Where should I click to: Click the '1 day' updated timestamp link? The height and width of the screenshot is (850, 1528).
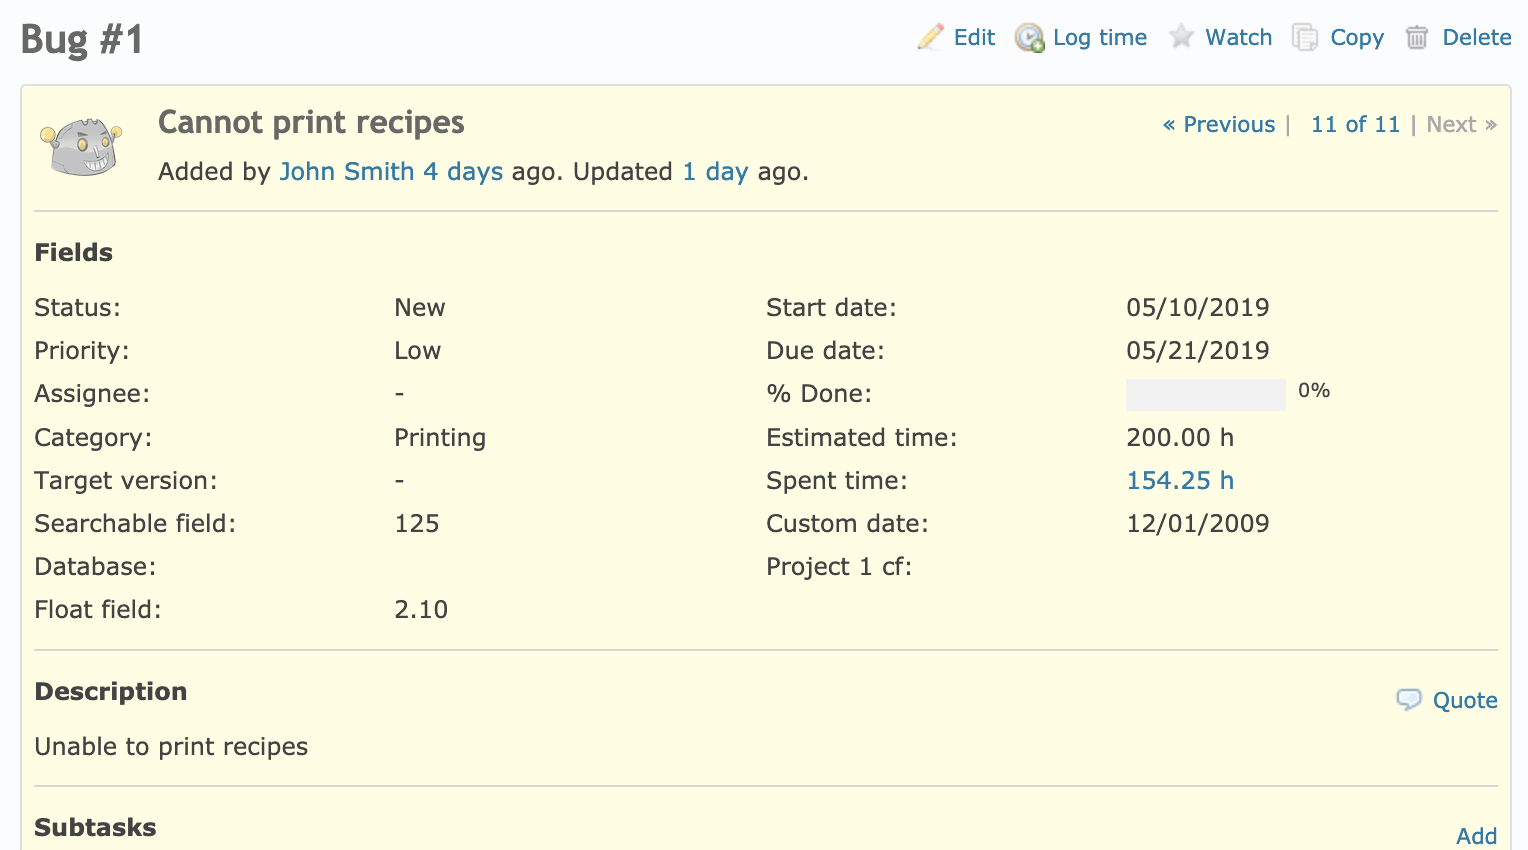715,172
